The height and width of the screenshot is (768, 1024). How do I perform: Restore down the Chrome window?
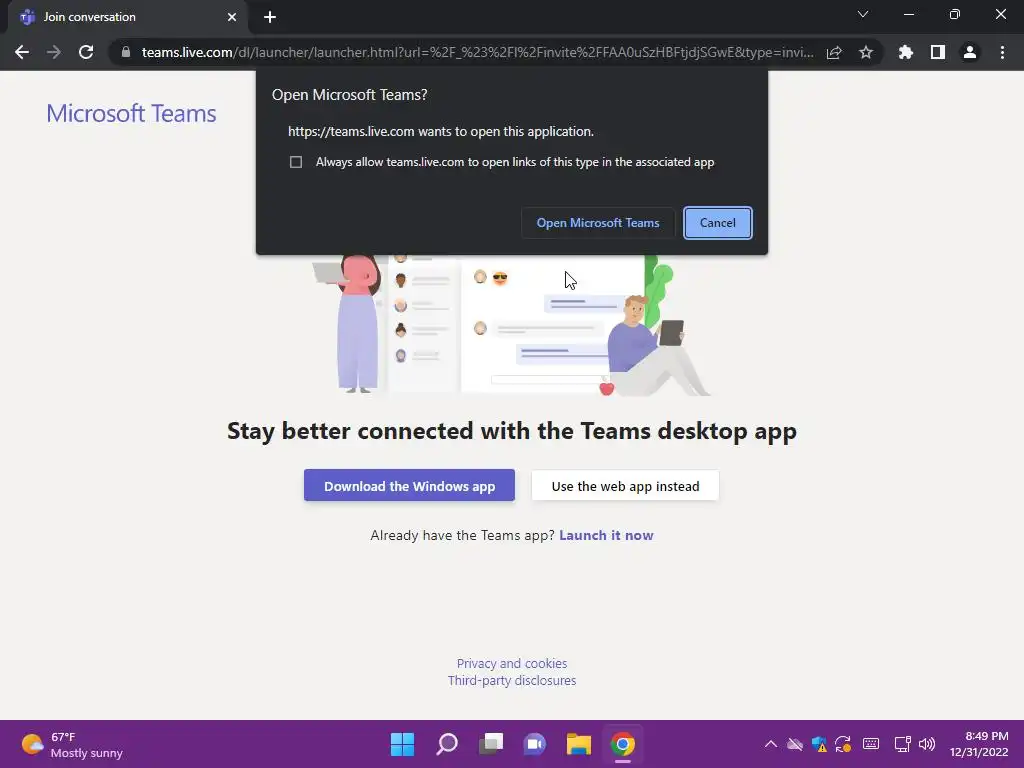tap(955, 14)
